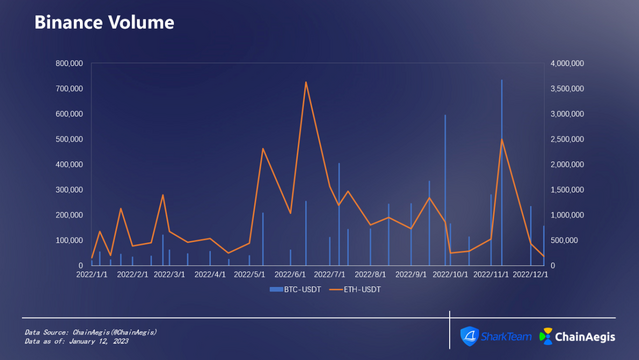This screenshot has width=639, height=360.
Task: Click the Data as of January 12 text
Action: pyautogui.click(x=76, y=341)
